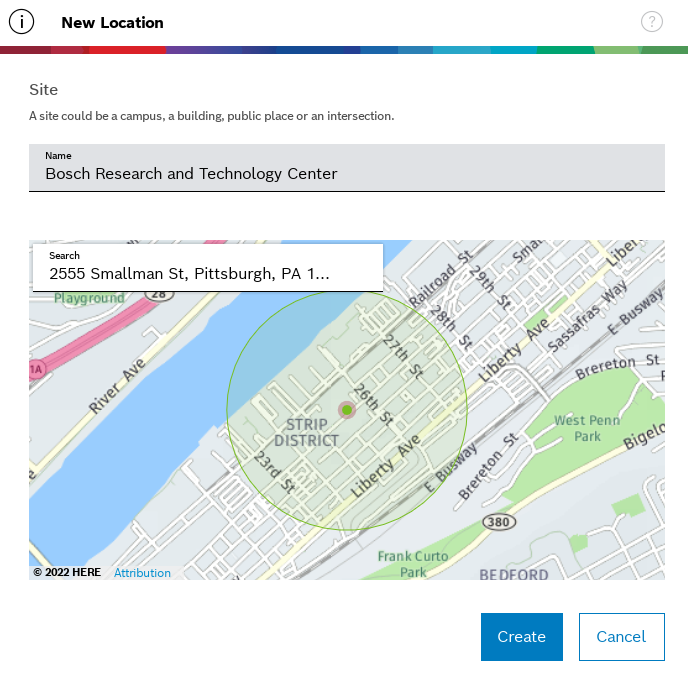Click the STRIP DISTRICT label on map

click(307, 433)
